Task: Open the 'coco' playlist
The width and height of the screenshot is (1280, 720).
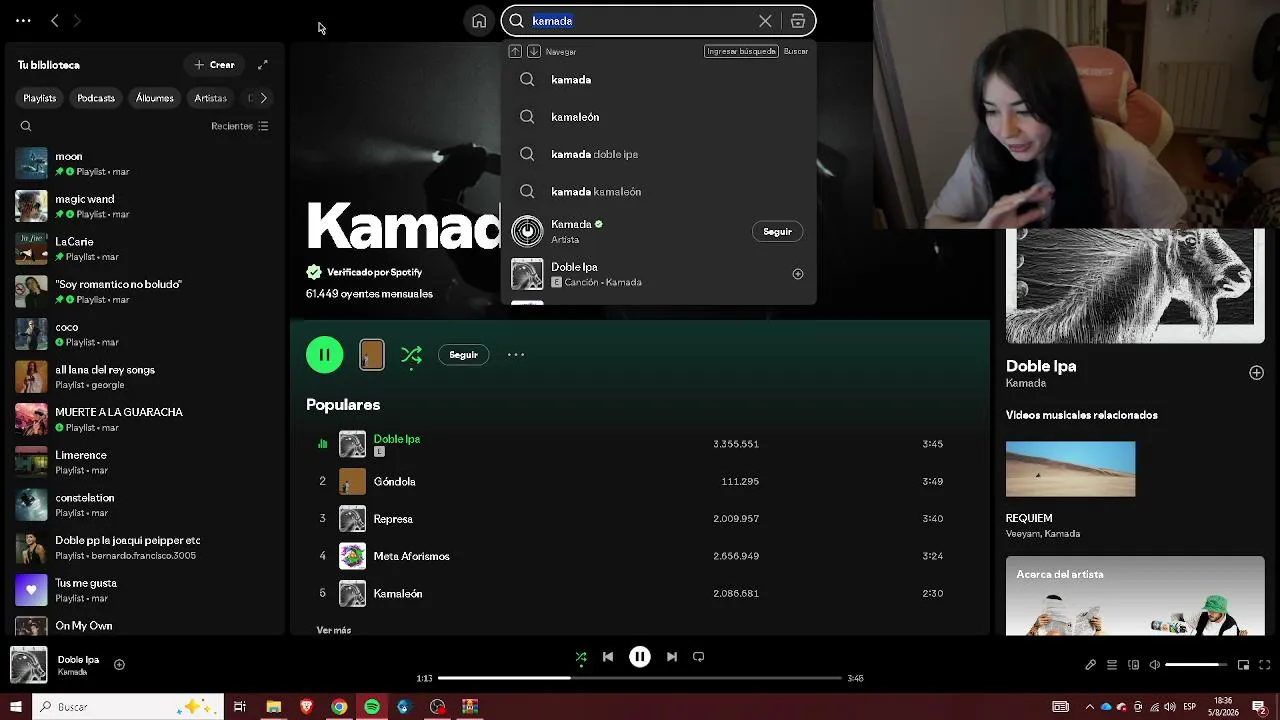Action: point(145,334)
